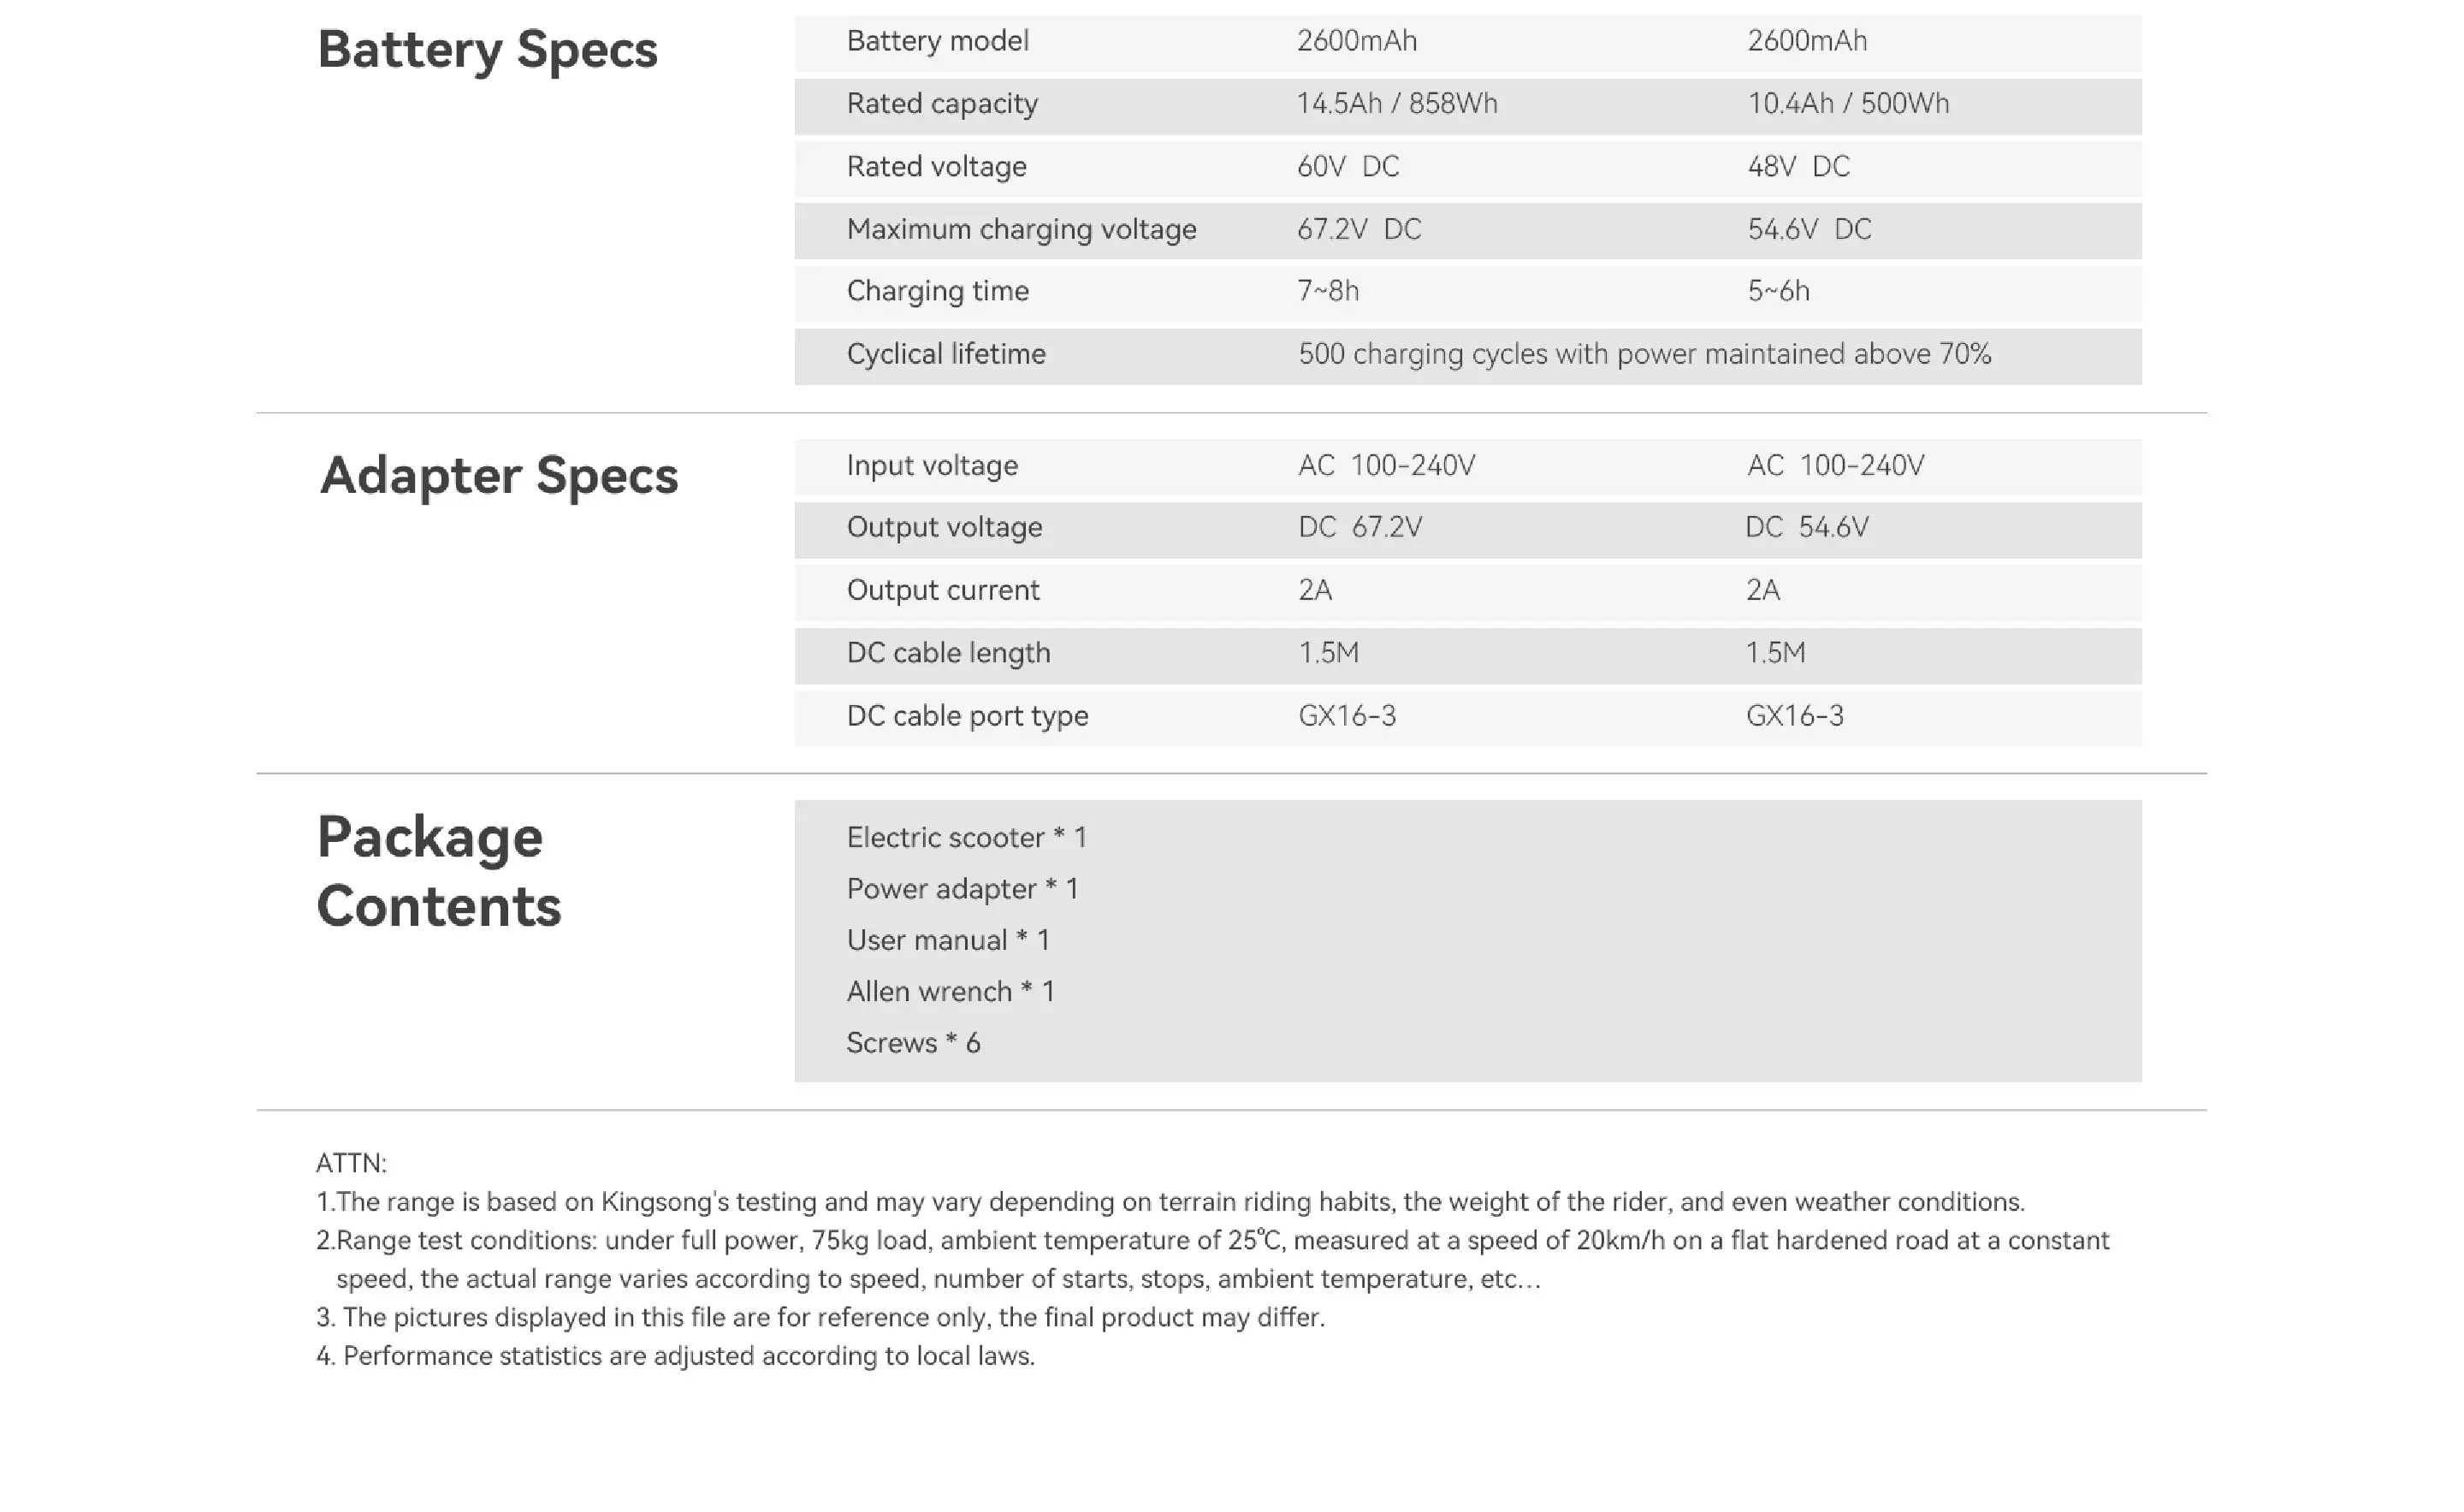This screenshot has width=2464, height=1512.
Task: Select the Screws * 6 package item
Action: (913, 1043)
